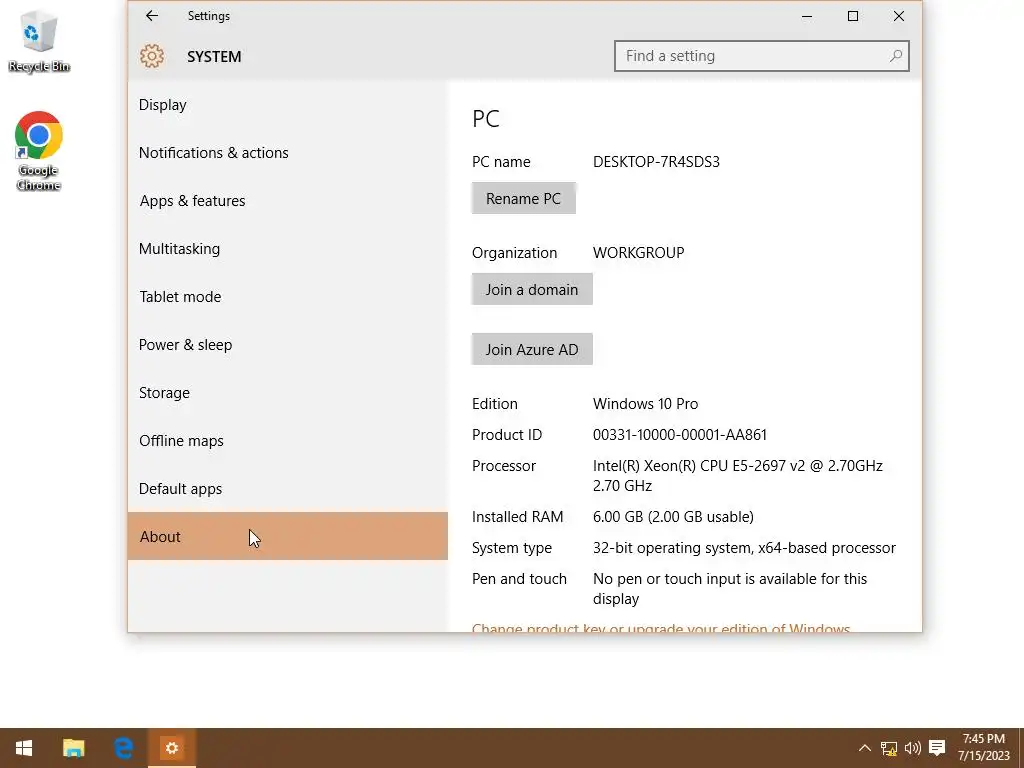Screen dimensions: 1024x768
Task: Click the 32-bit operating system text
Action: click(744, 548)
